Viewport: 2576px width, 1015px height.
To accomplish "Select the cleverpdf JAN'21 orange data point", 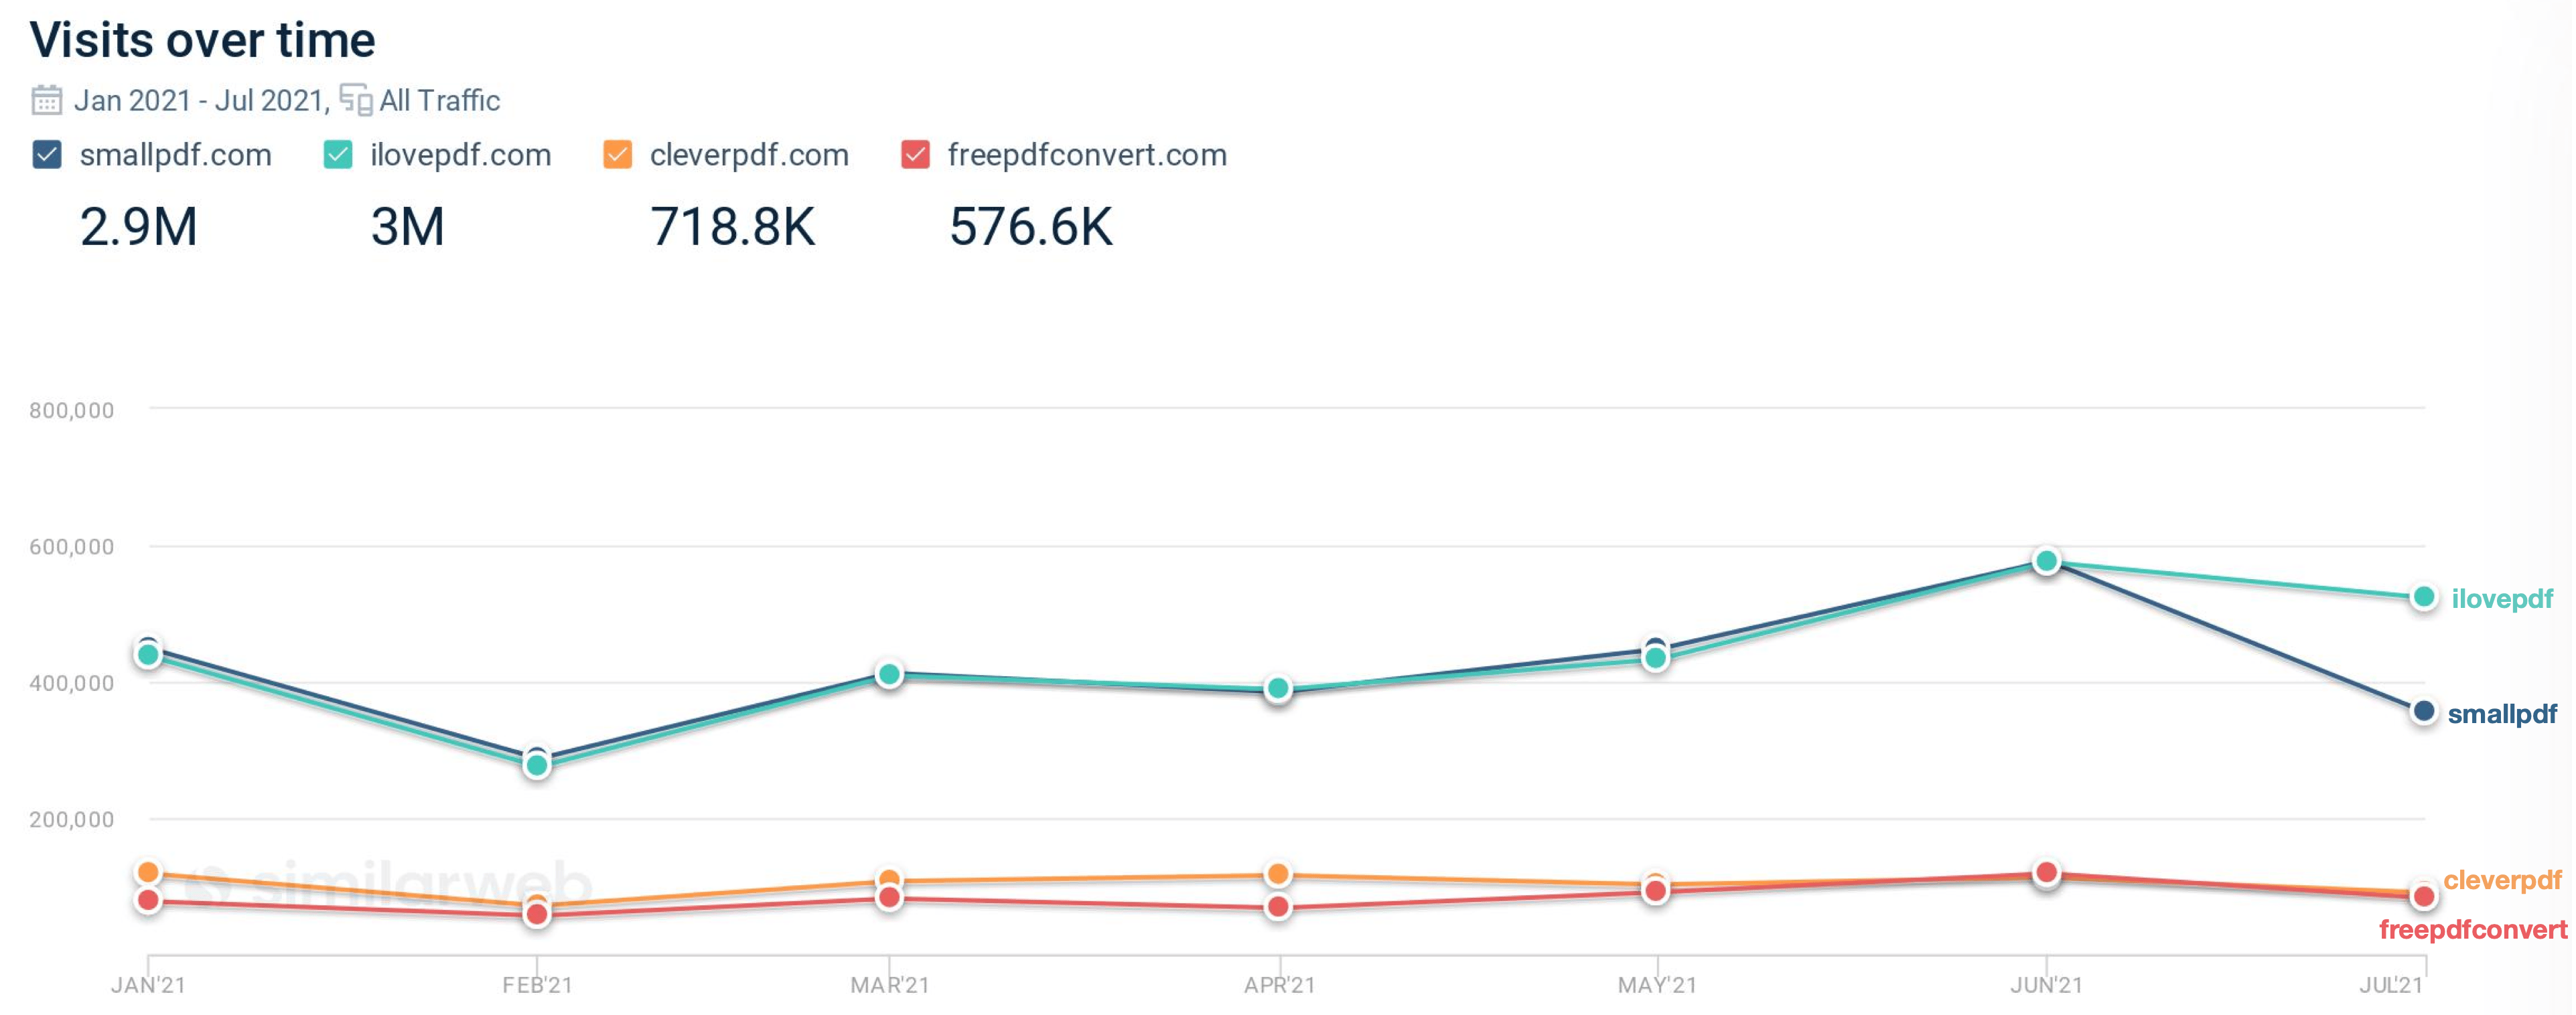I will point(148,873).
